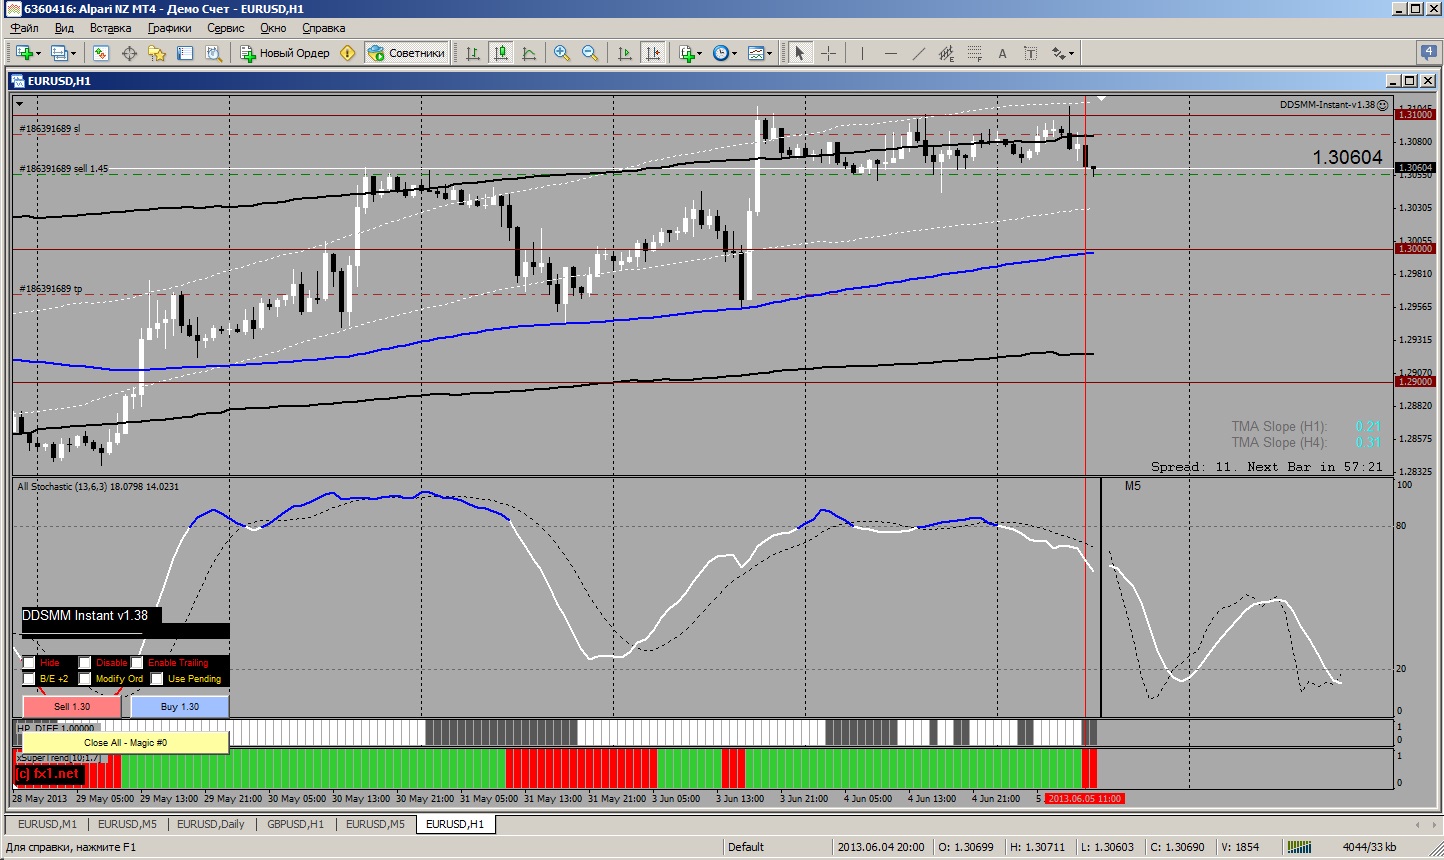
Task: Expand the Profiles dropdown arrow
Action: click(x=73, y=53)
